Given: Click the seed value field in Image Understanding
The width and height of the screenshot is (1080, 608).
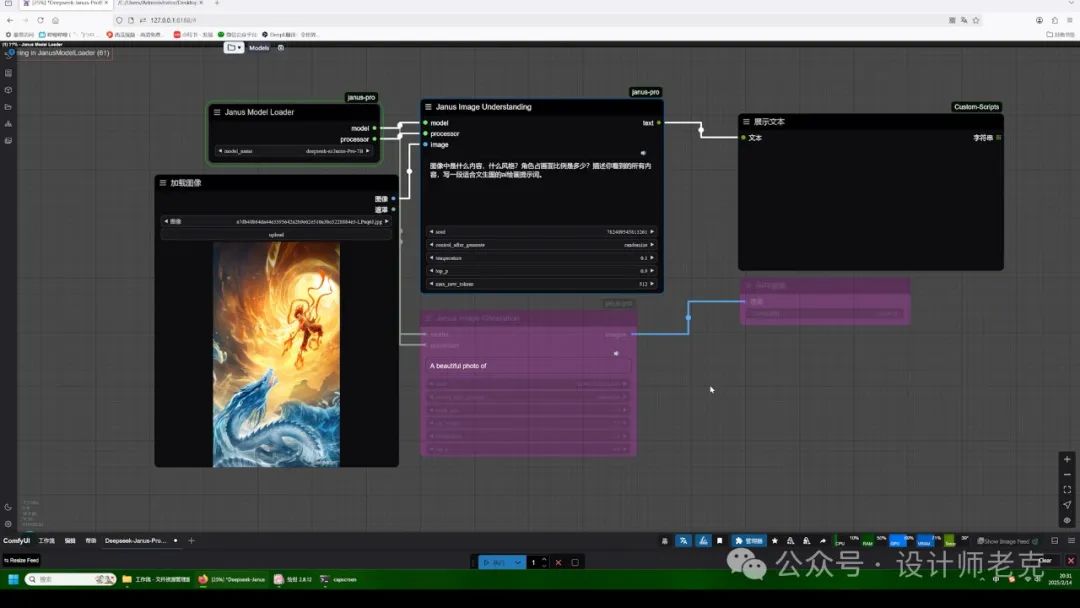Looking at the screenshot, I should (x=541, y=232).
